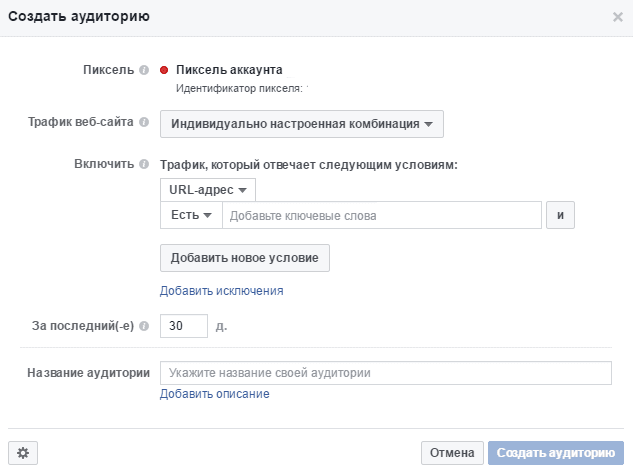
Task: Focus the Название аудитории input field
Action: point(386,373)
